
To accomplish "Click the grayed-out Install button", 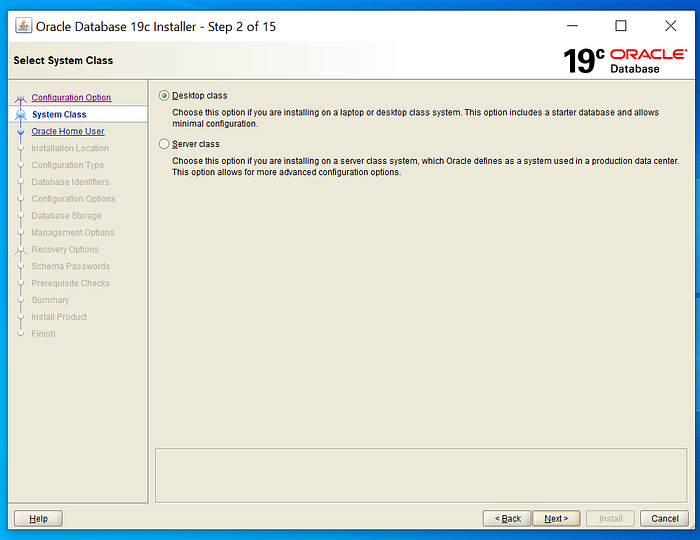I will tap(610, 519).
